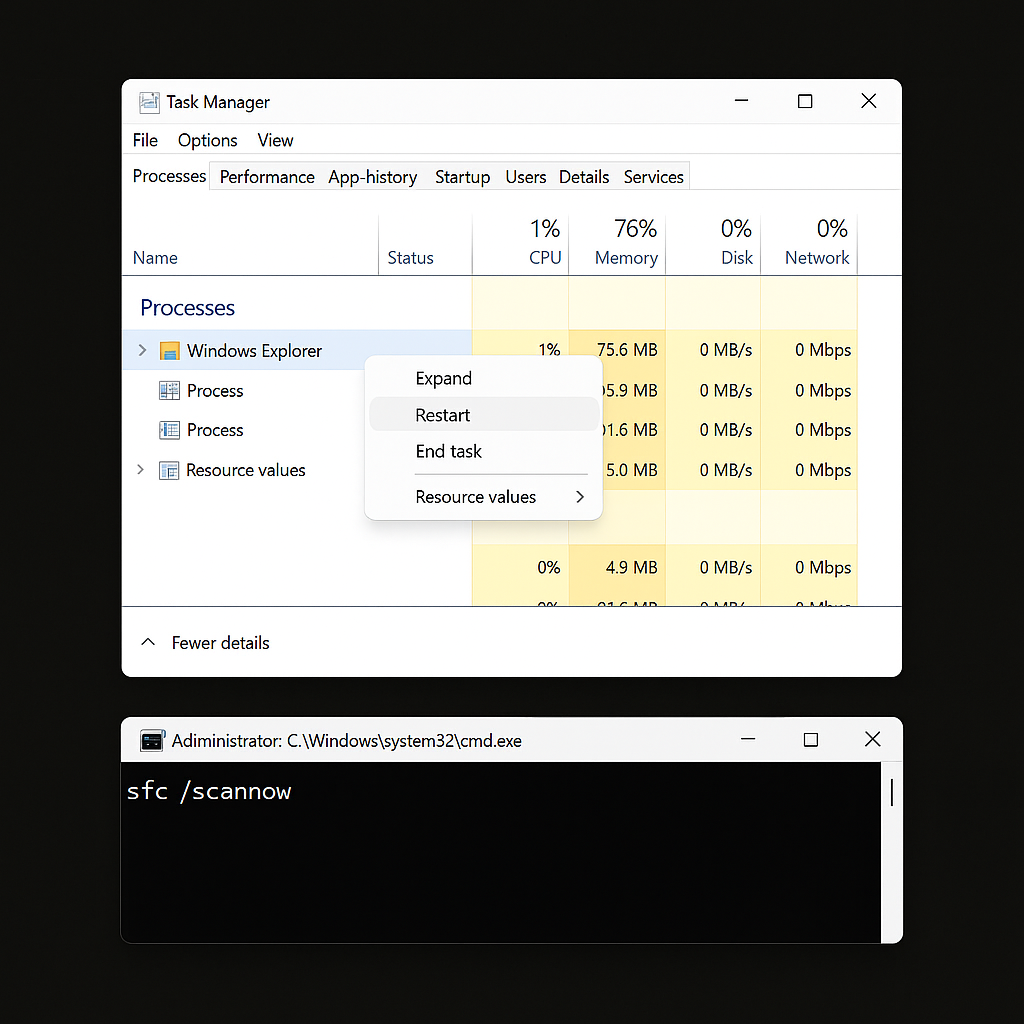Switch to the Performance tab
This screenshot has width=1024, height=1024.
pos(267,177)
